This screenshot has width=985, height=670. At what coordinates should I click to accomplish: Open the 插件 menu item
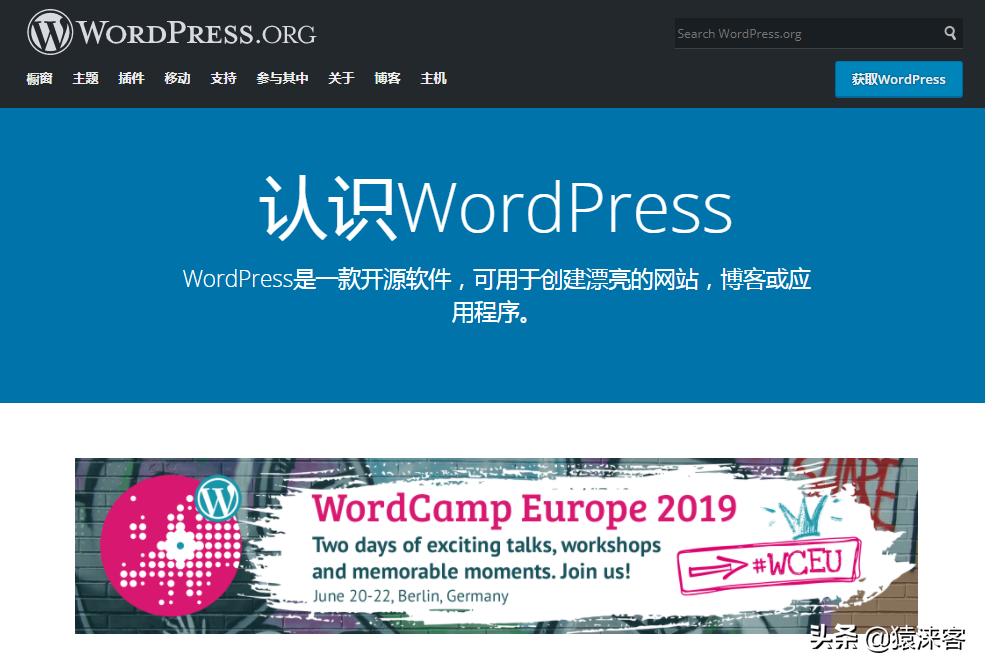pos(131,78)
